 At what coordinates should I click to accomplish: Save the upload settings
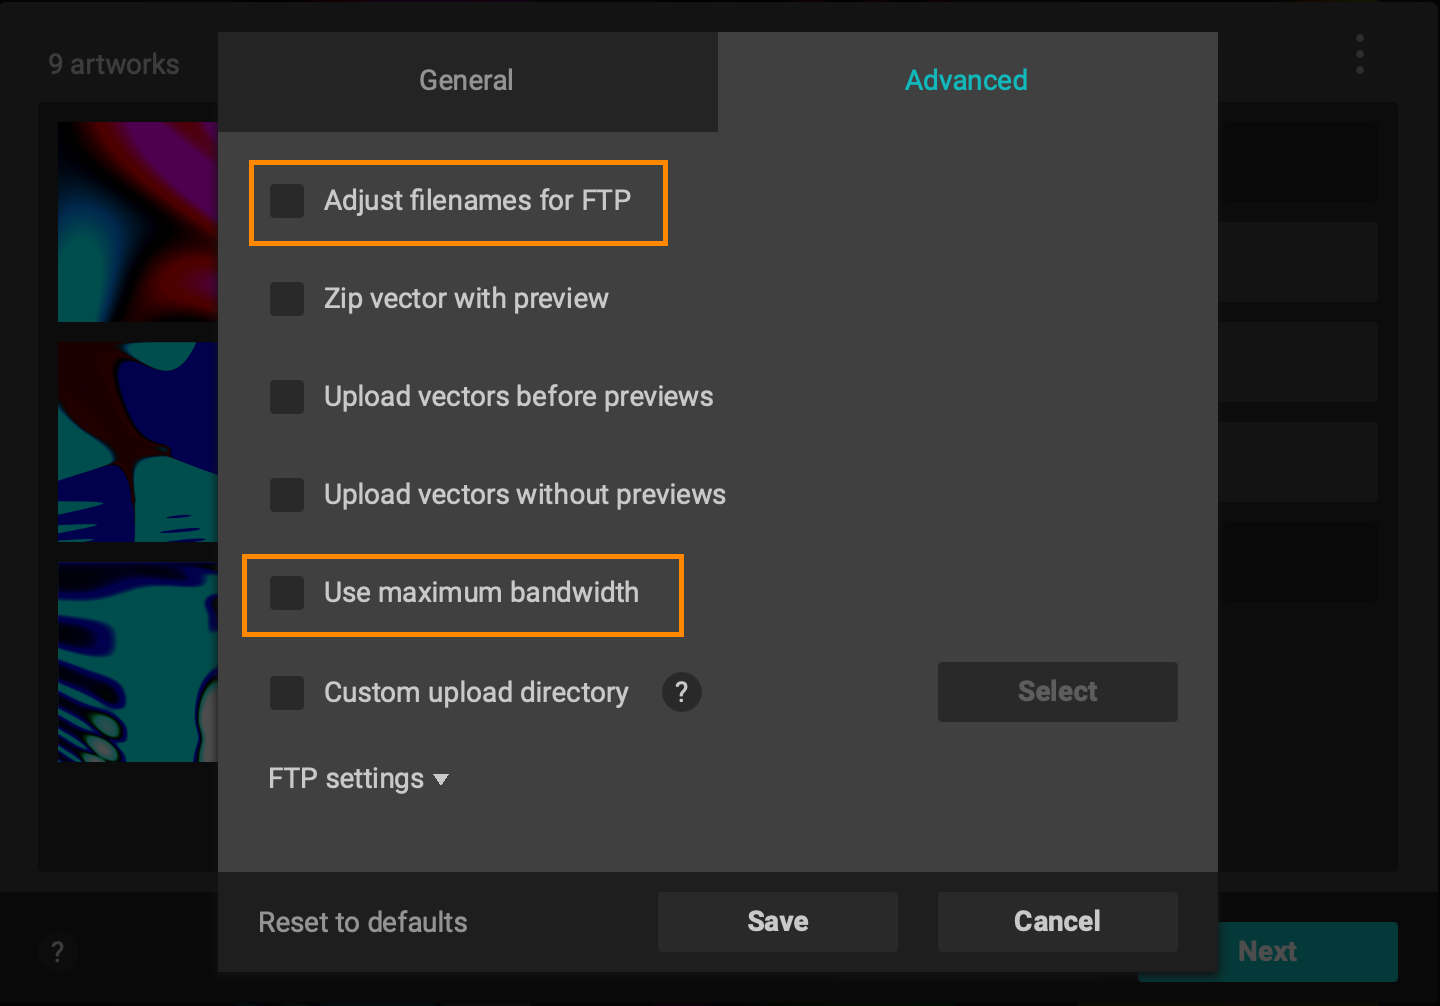(x=778, y=921)
